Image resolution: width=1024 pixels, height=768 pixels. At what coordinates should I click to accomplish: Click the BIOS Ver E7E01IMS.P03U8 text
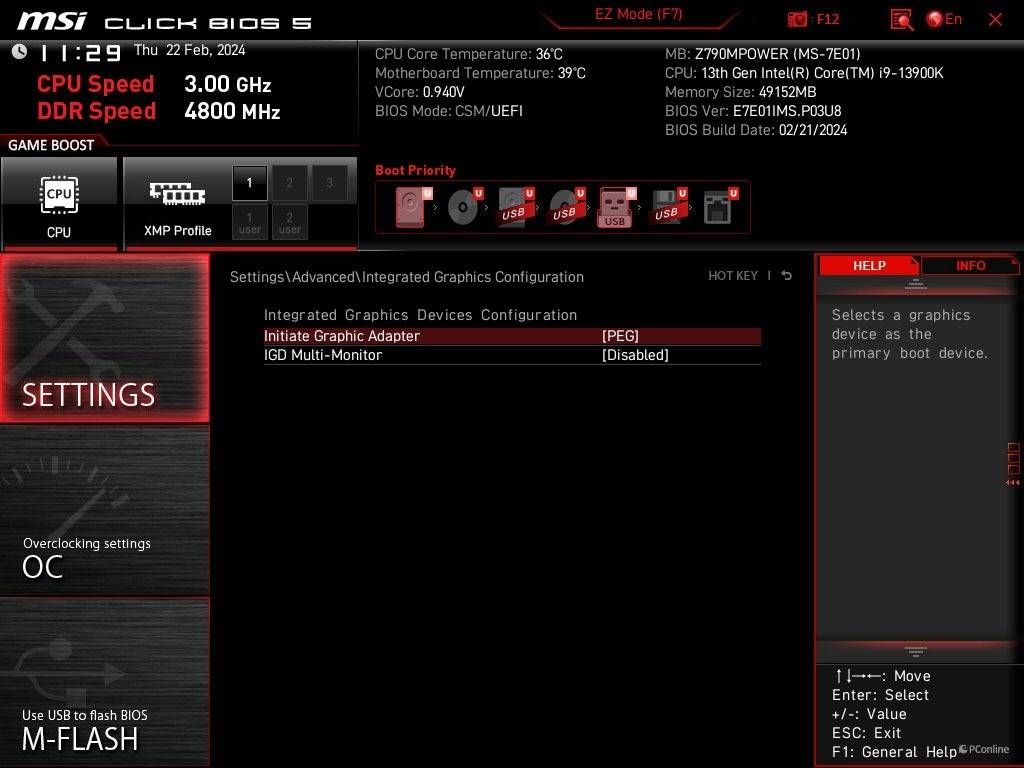coord(753,111)
